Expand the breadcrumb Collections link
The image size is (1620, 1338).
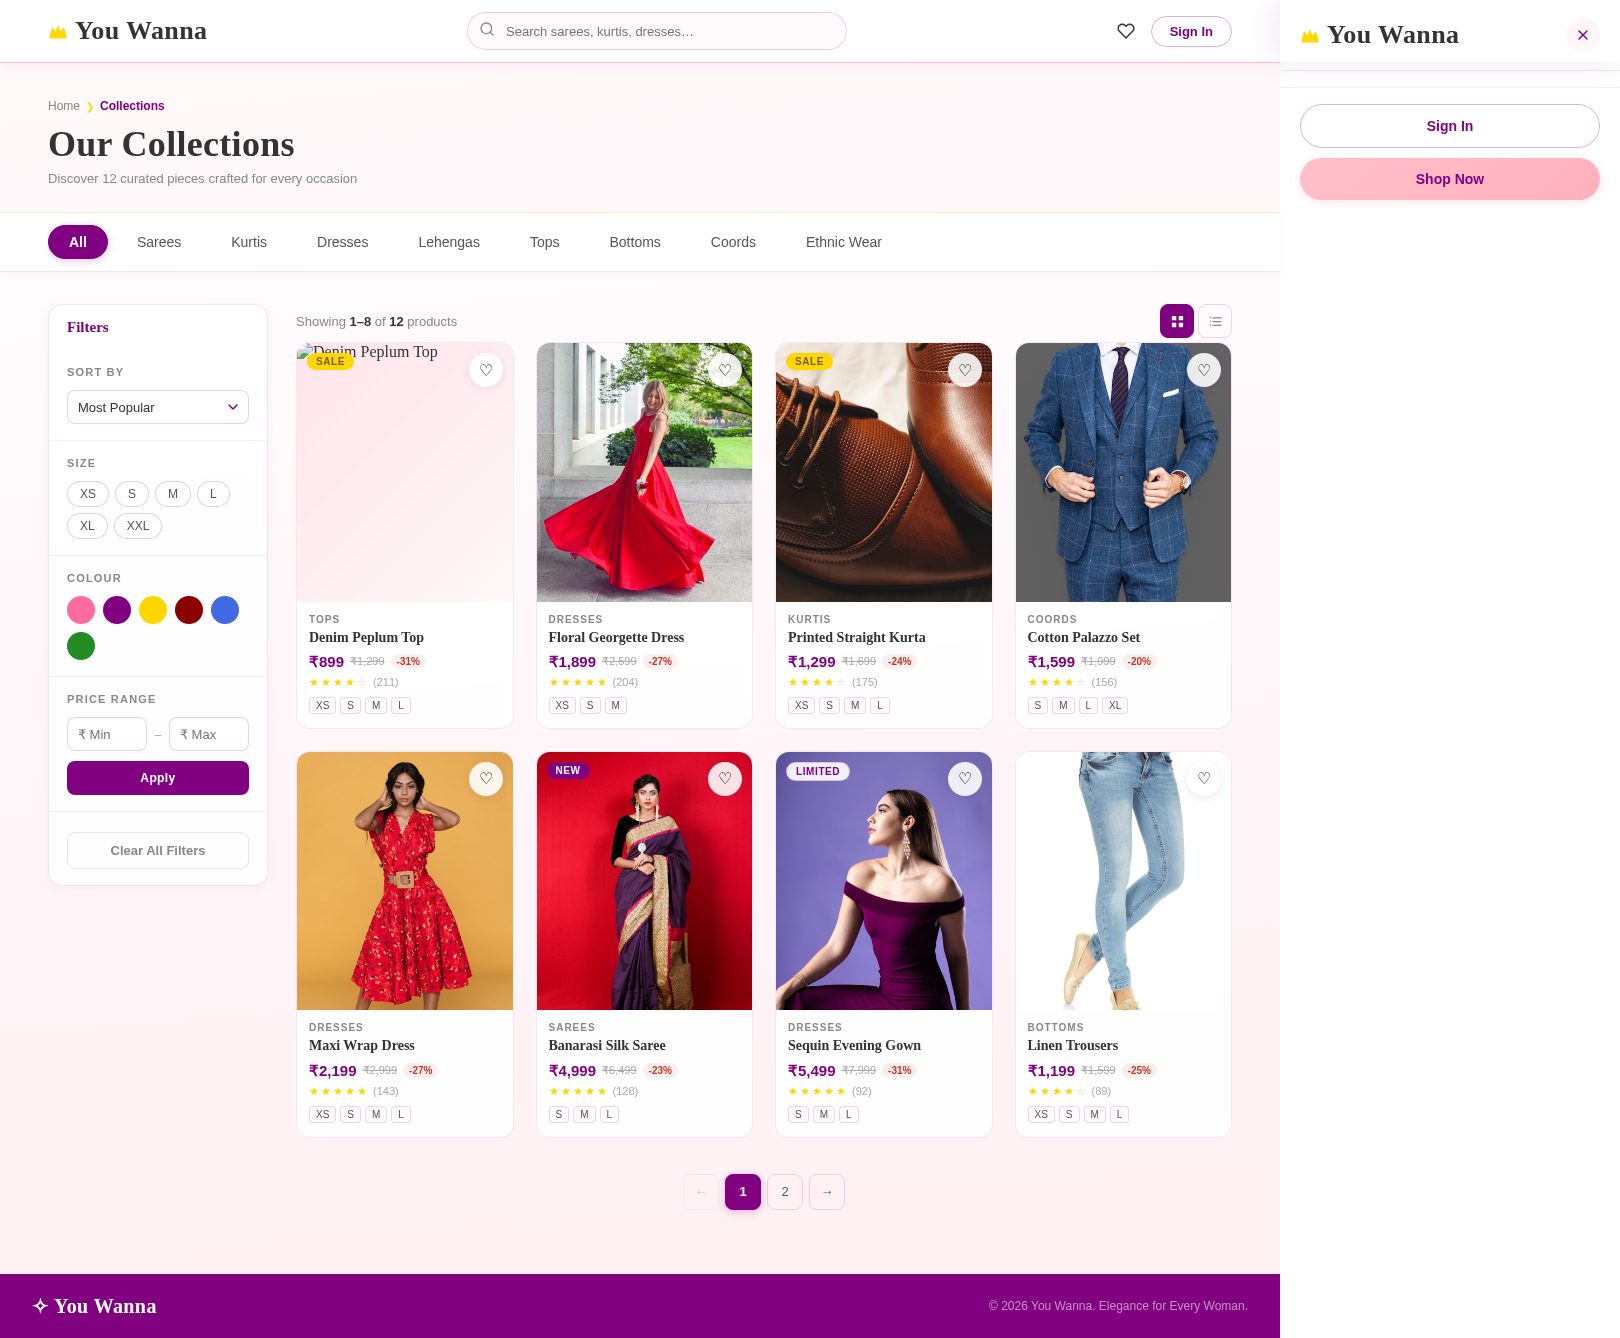pos(131,105)
